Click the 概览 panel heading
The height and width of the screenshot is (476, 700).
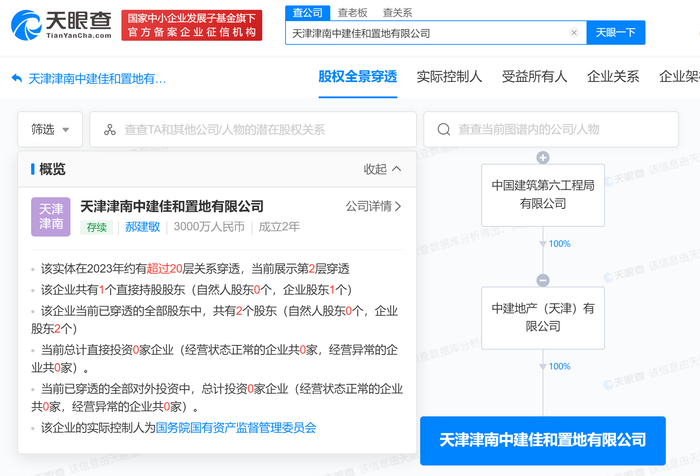[52, 169]
